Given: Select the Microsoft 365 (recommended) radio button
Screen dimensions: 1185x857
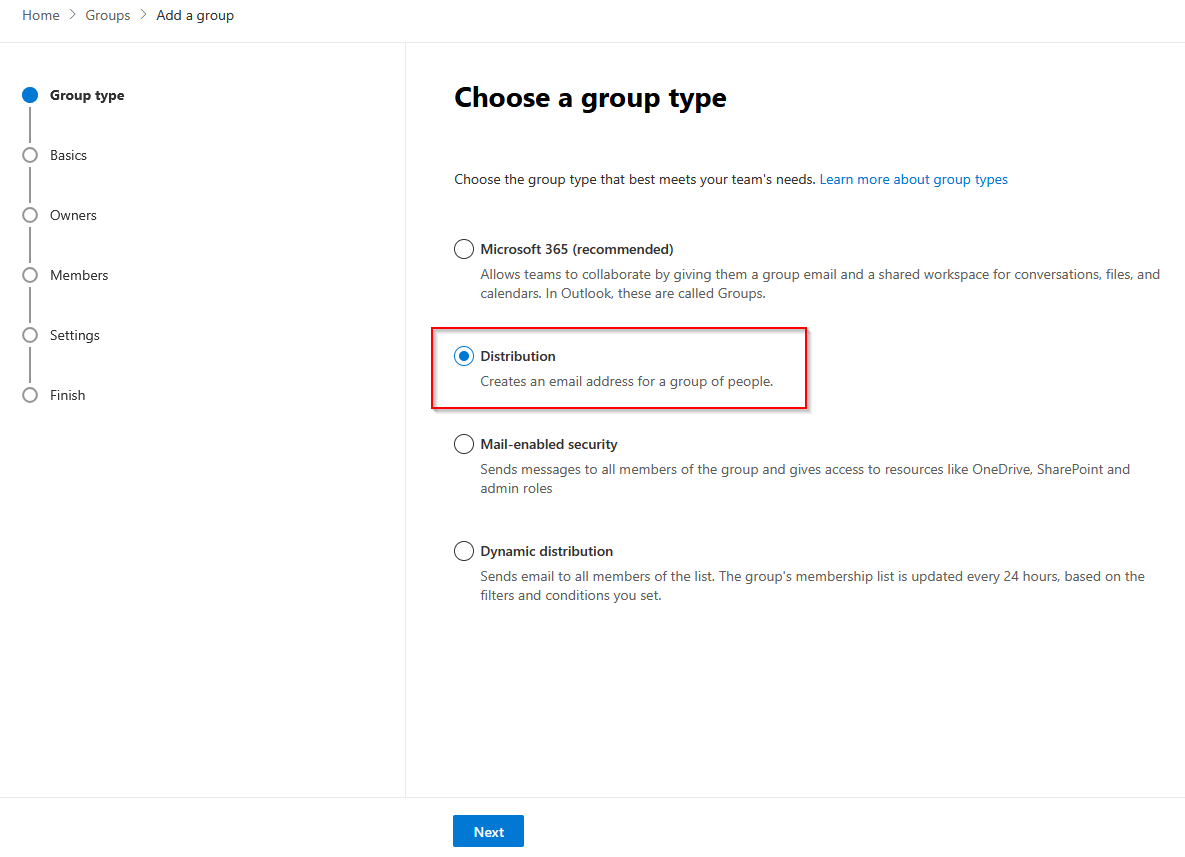Looking at the screenshot, I should click(464, 249).
